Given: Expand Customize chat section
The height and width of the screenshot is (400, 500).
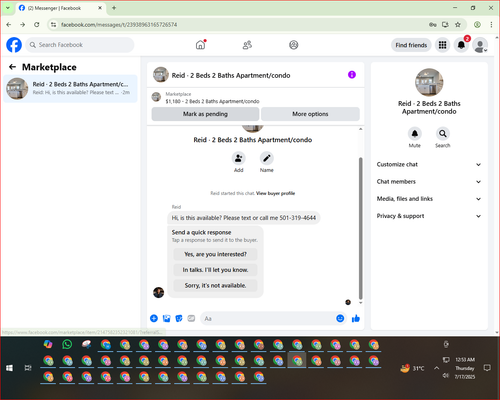Looking at the screenshot, I should click(x=429, y=164).
